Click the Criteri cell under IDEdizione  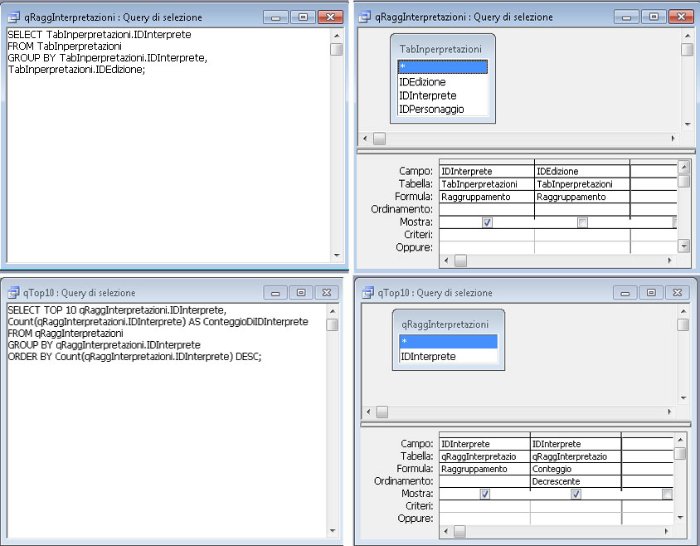pos(582,234)
